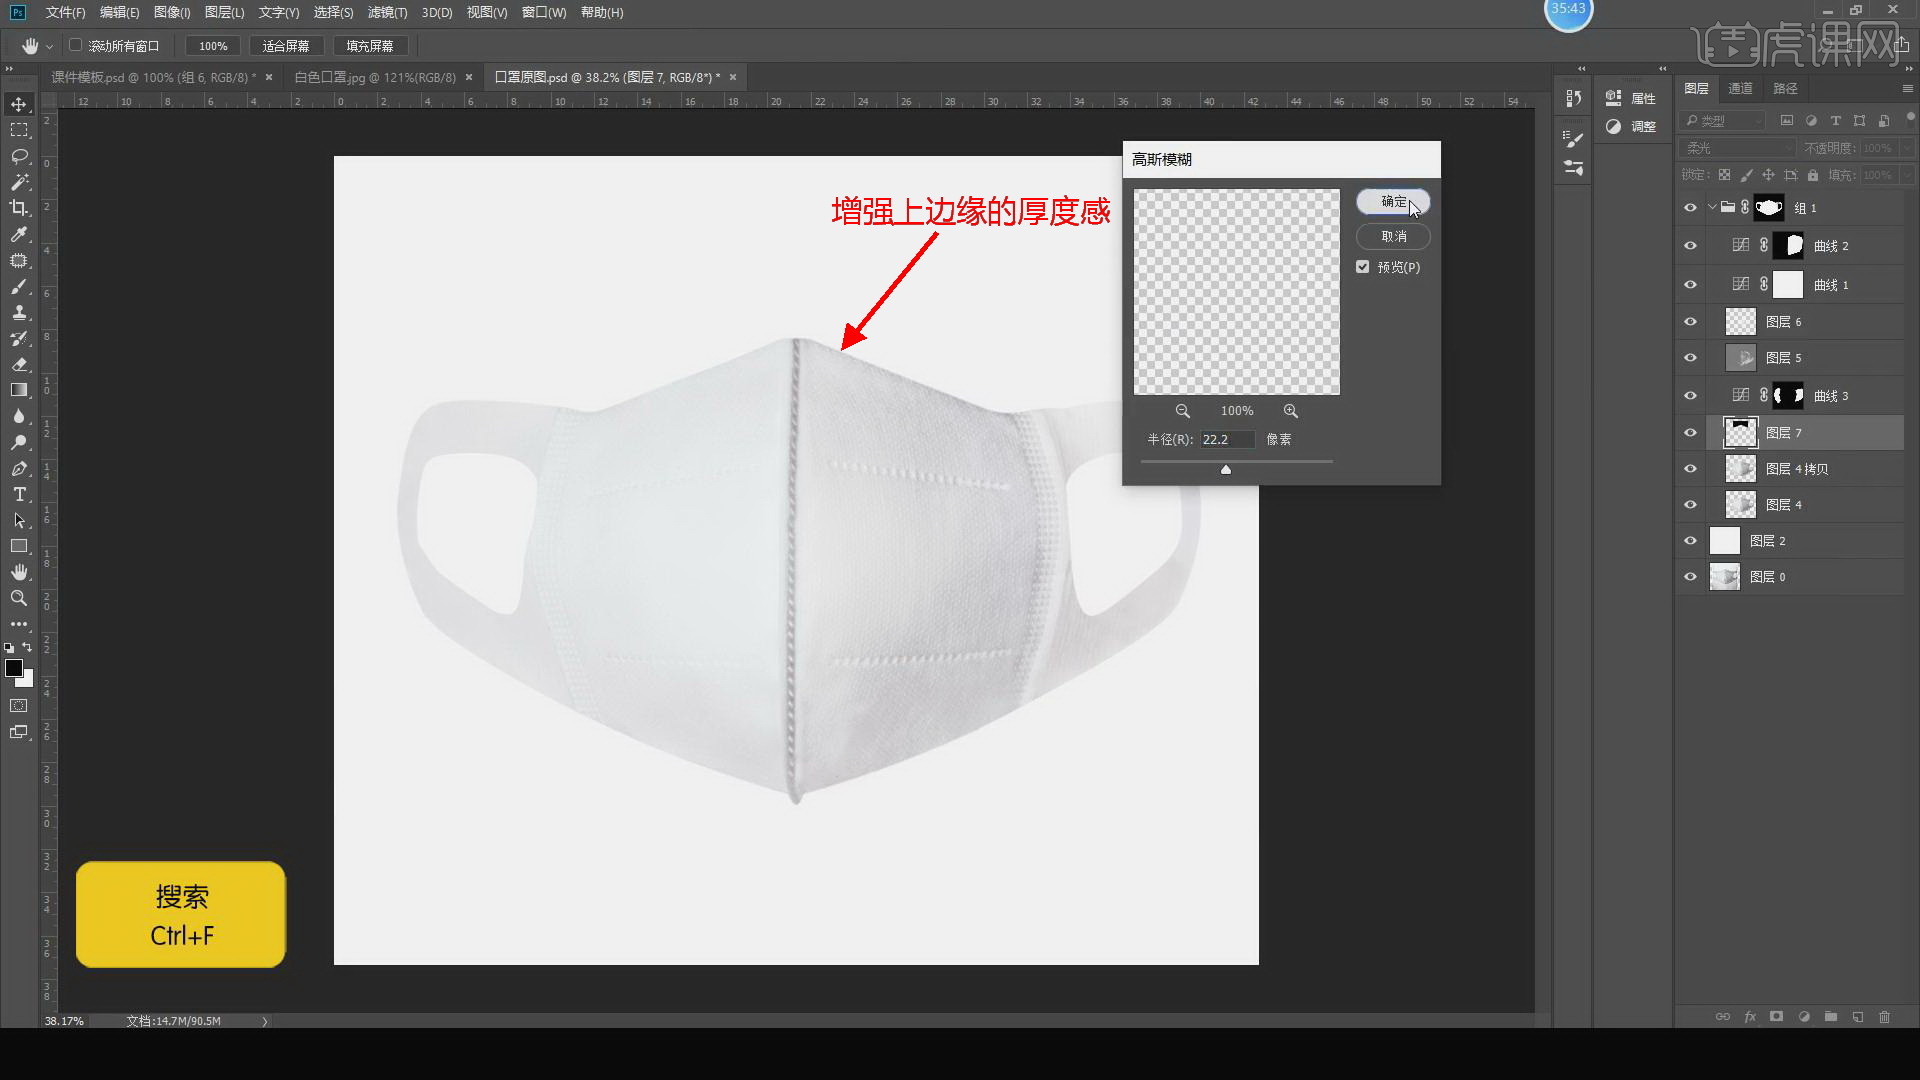Open the layer filter 类型 dropdown
This screenshot has height=1080, width=1920.
click(1724, 121)
